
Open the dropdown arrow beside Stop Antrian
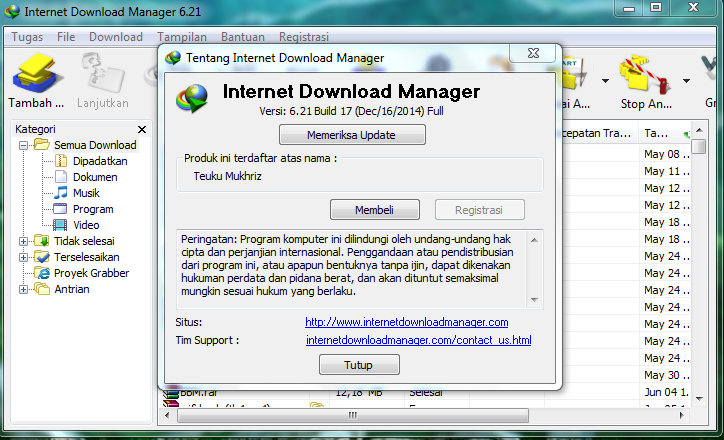[x=687, y=81]
